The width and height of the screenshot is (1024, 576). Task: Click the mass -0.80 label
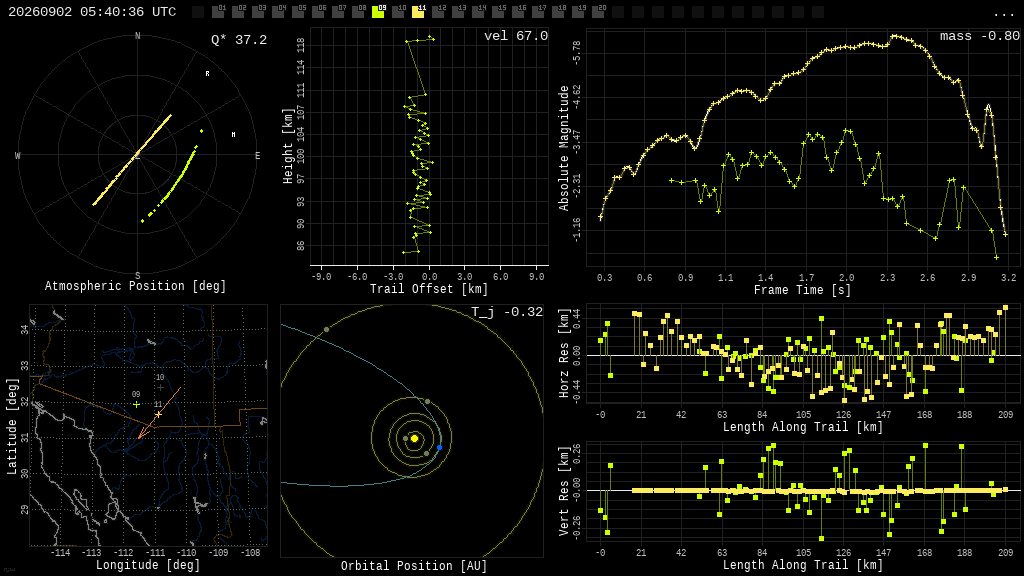980,36
